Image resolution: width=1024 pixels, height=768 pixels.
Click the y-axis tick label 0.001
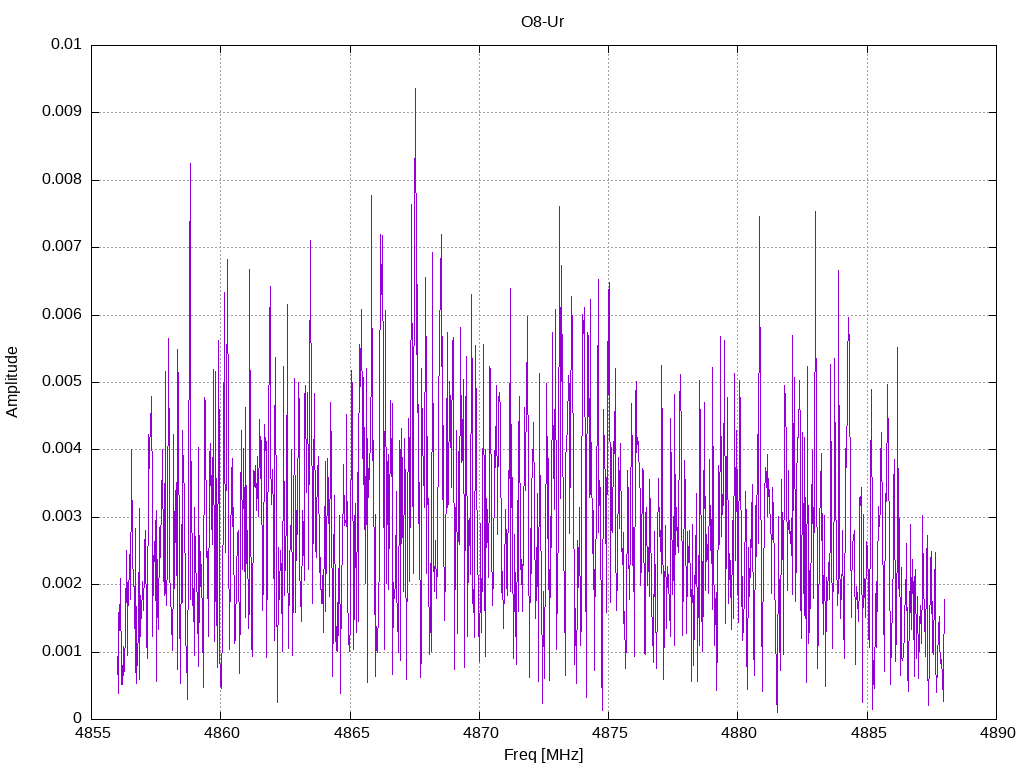(62, 652)
